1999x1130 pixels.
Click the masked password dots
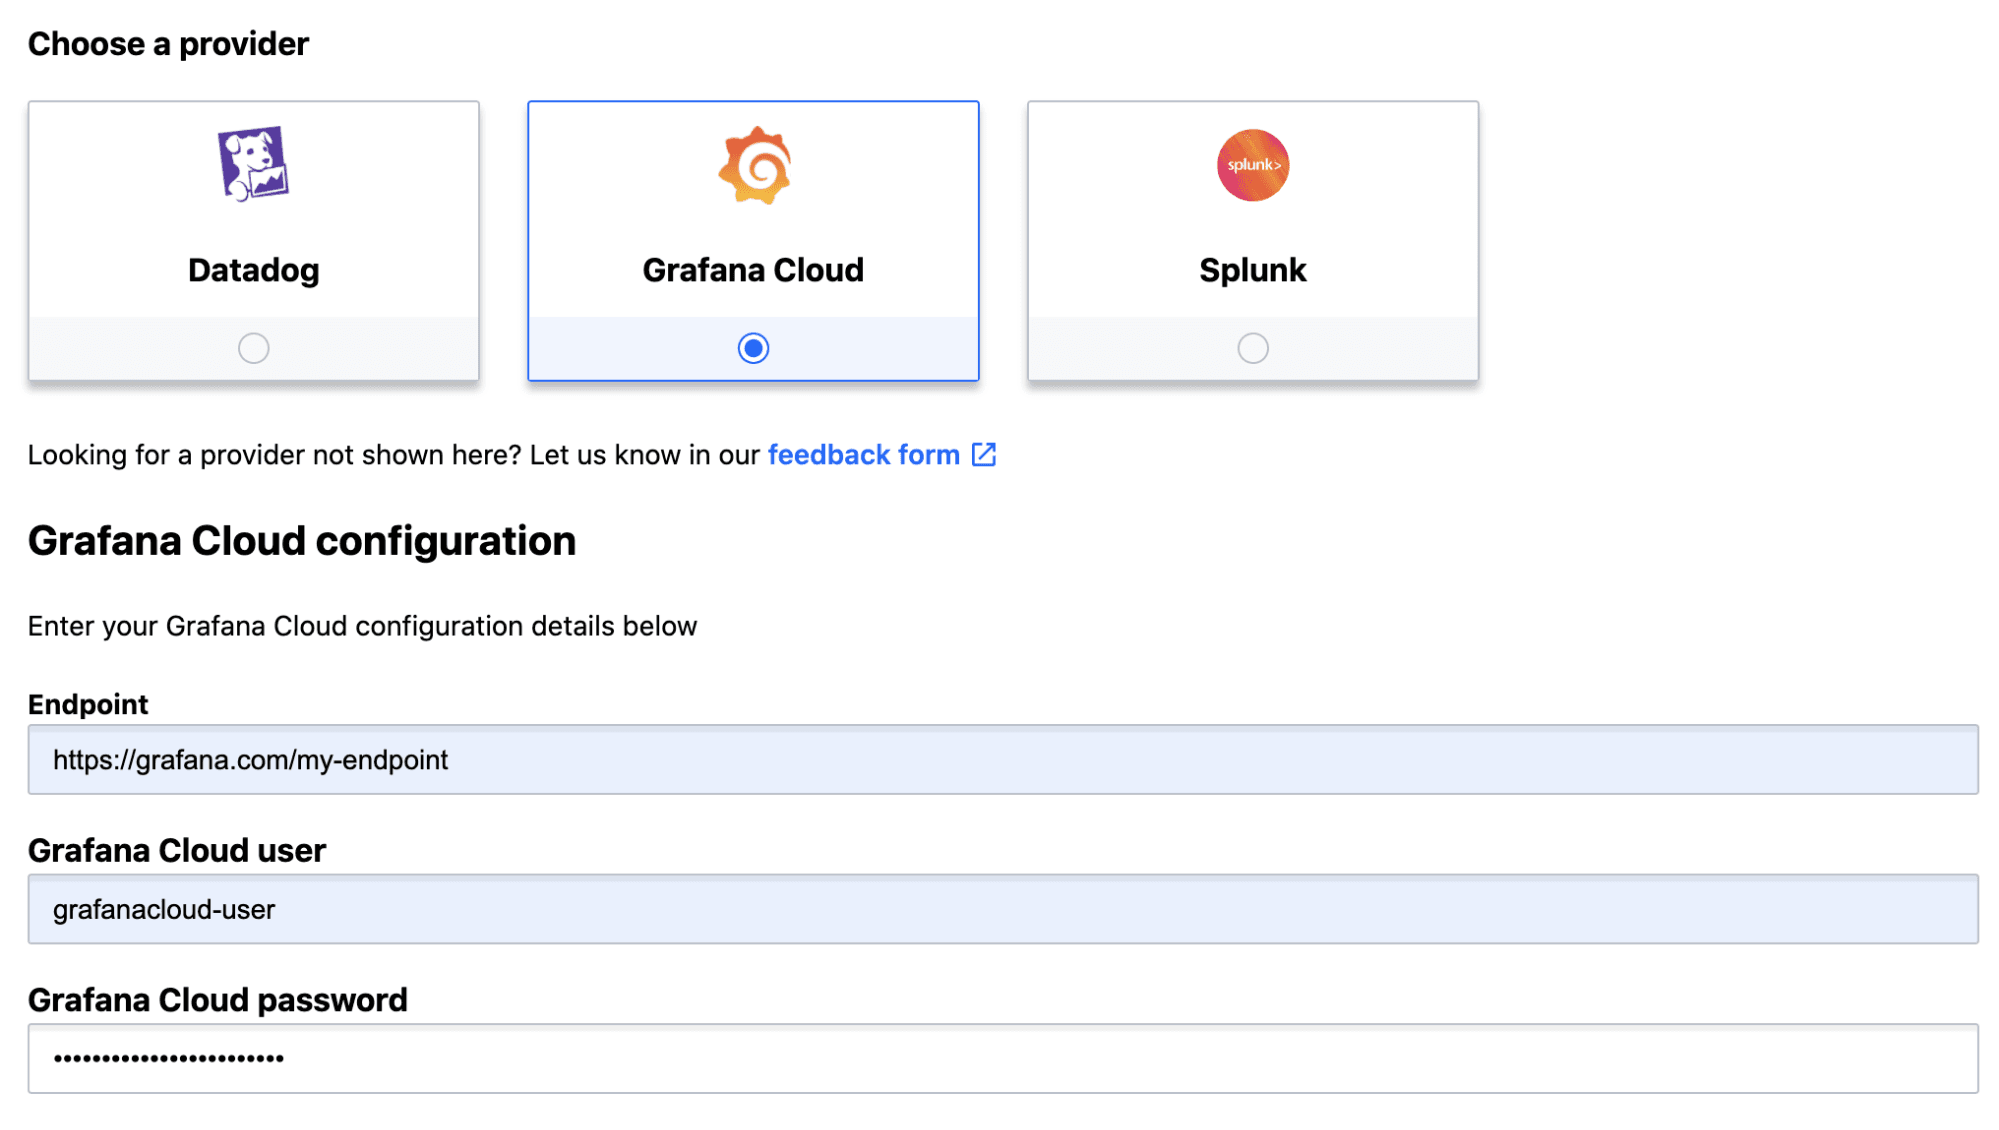168,1058
